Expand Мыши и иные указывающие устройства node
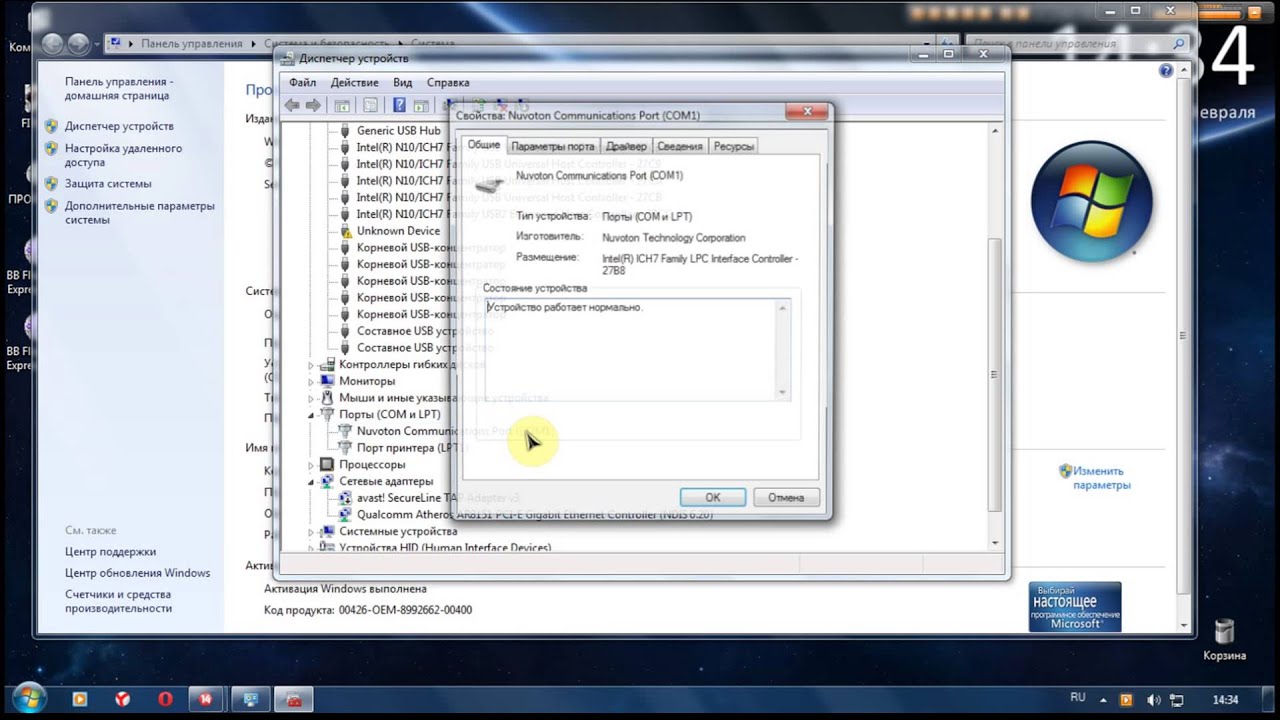1280x720 pixels. [x=311, y=398]
